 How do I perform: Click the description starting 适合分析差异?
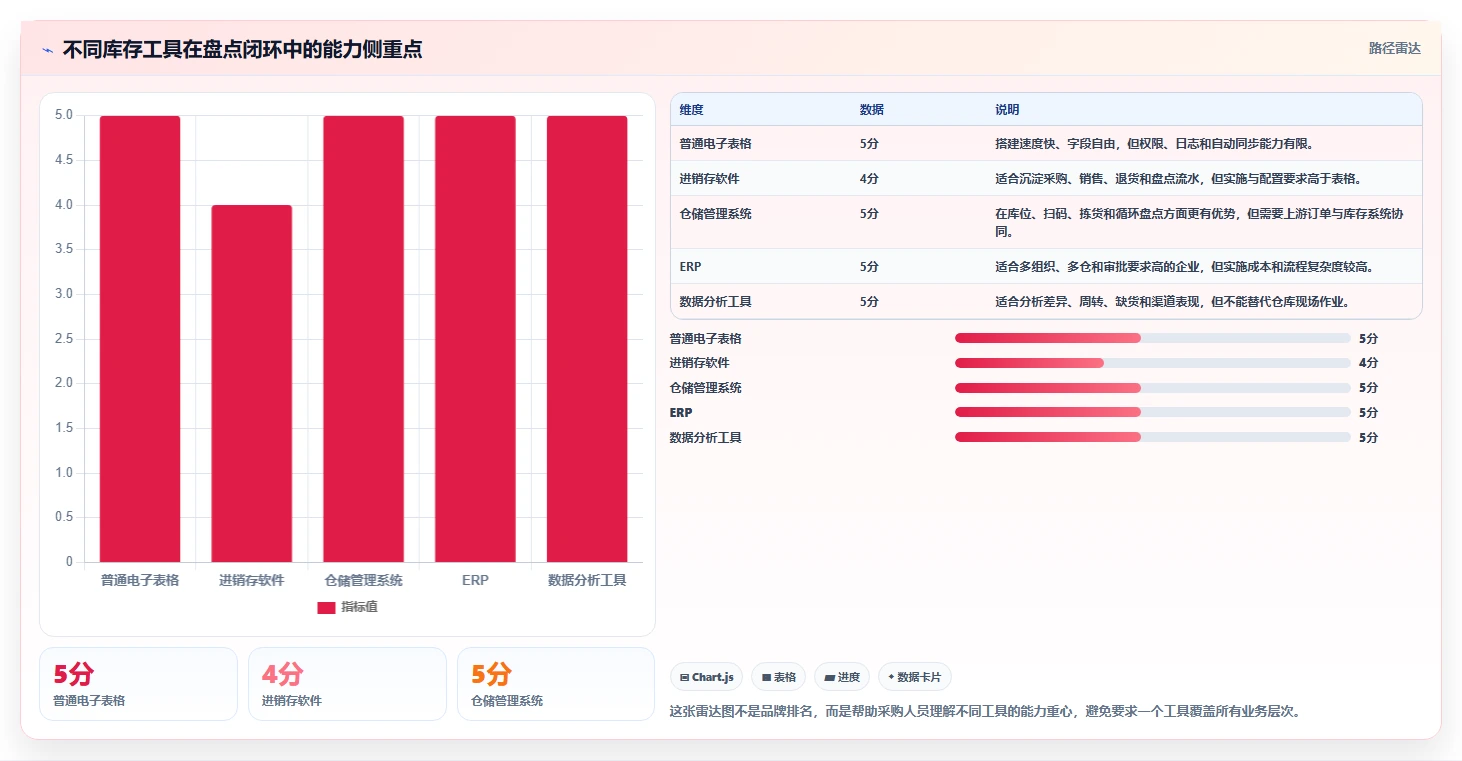click(x=1172, y=302)
